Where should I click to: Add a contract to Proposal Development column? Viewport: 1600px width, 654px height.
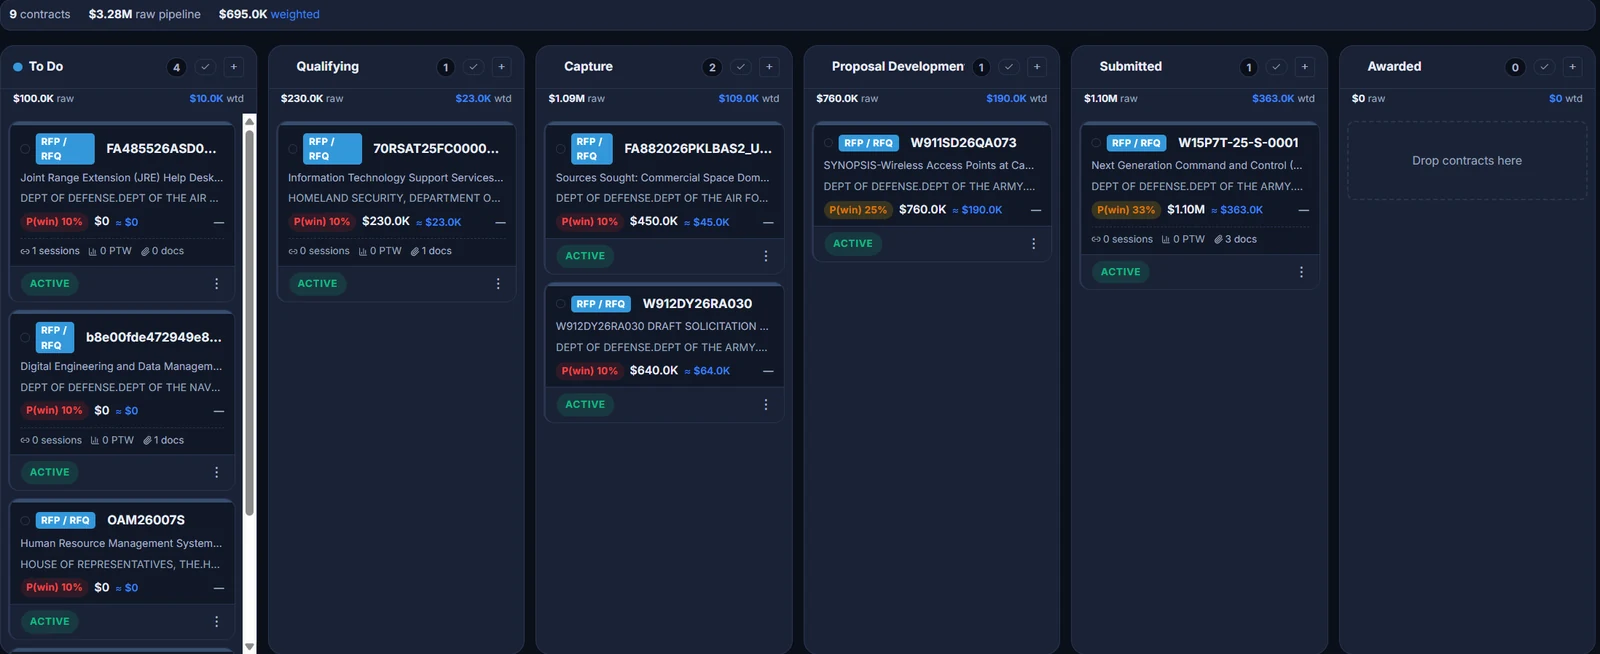pyautogui.click(x=1037, y=67)
